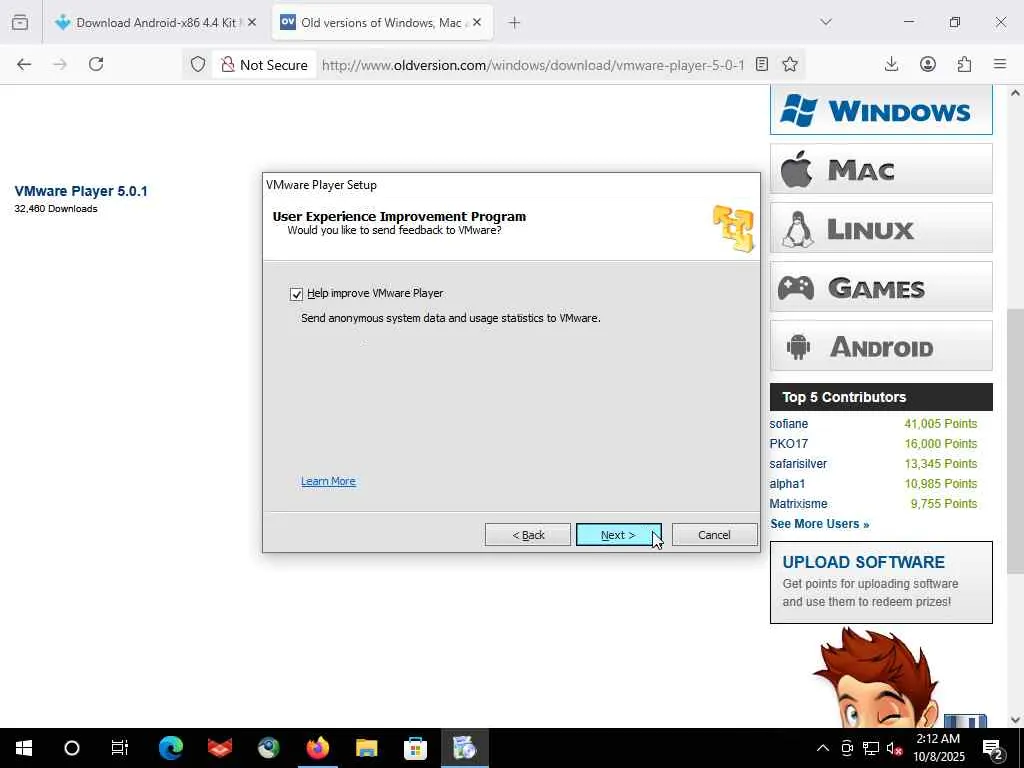Open contributor sofiane's profile
The width and height of the screenshot is (1024, 768).
pyautogui.click(x=788, y=424)
